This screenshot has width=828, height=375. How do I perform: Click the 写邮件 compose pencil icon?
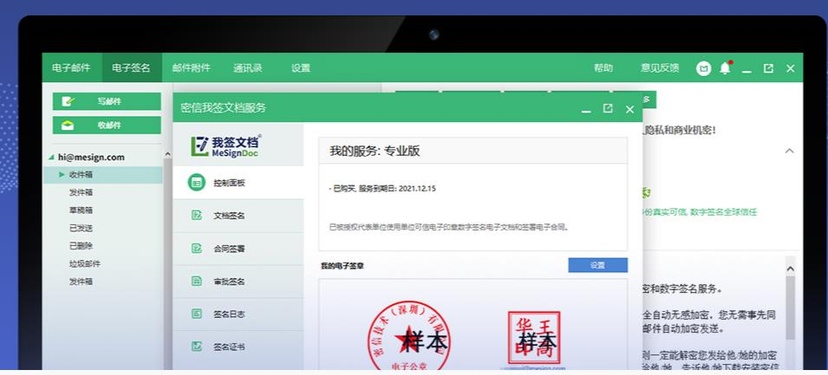point(68,101)
